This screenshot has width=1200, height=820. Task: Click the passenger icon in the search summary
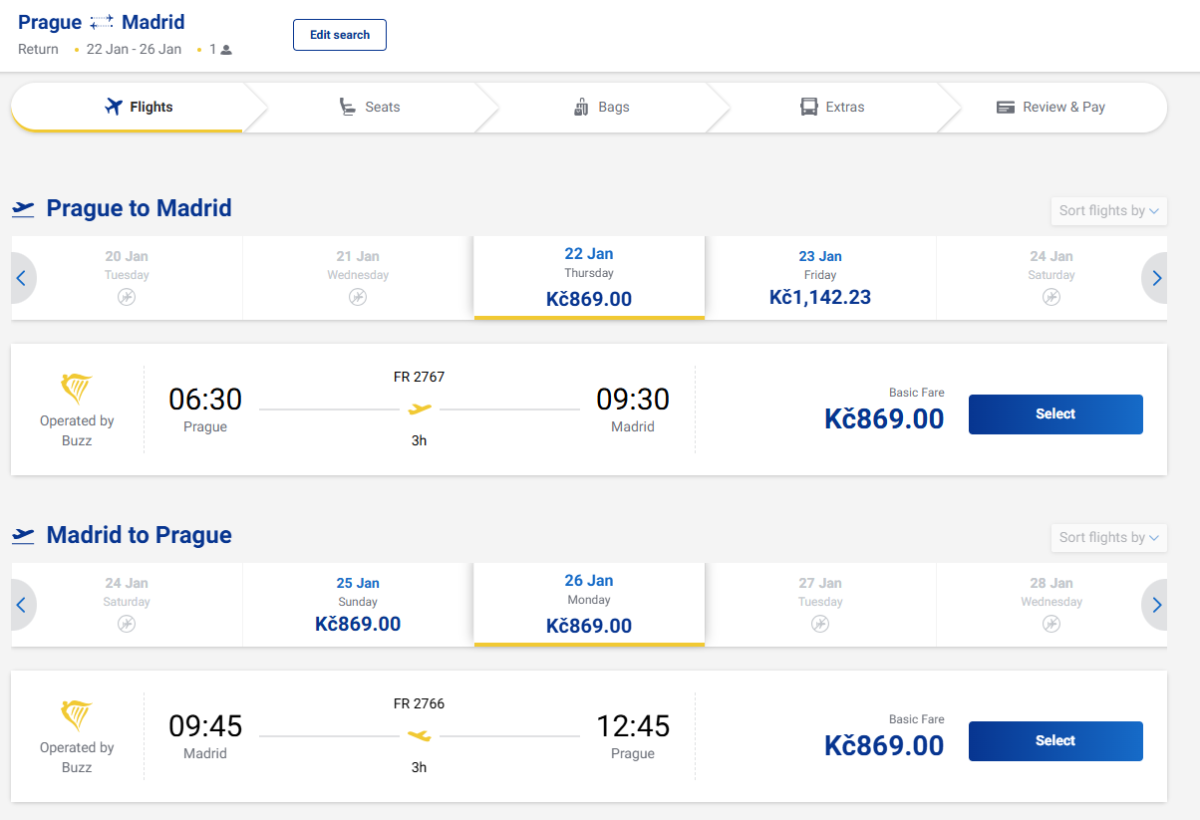pyautogui.click(x=226, y=50)
